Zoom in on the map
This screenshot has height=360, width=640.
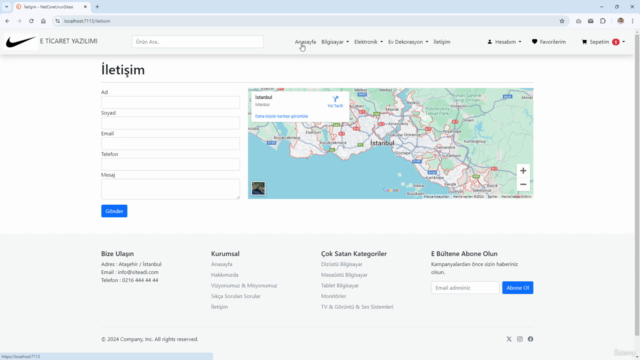pos(523,171)
